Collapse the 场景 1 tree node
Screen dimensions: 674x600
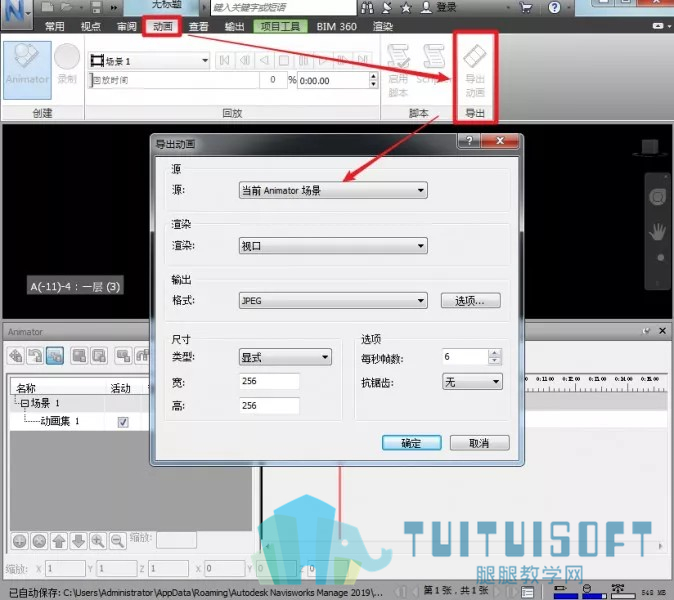pos(25,404)
